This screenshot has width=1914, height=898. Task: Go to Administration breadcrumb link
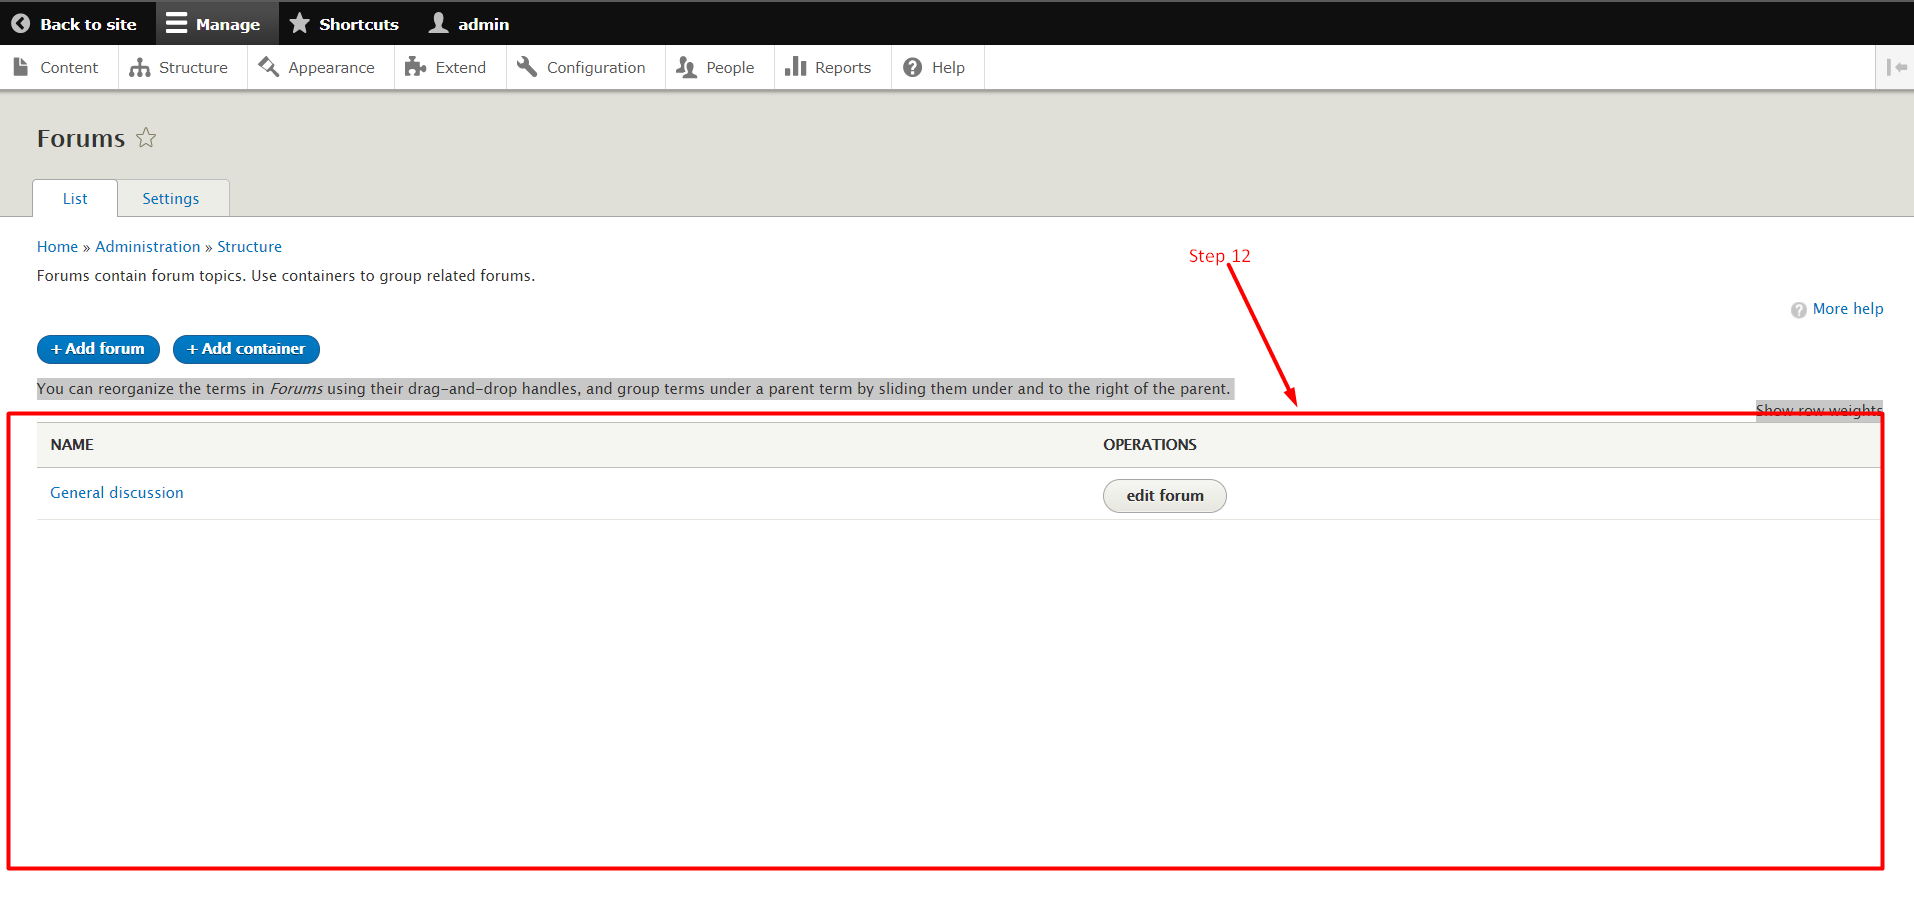coord(148,246)
